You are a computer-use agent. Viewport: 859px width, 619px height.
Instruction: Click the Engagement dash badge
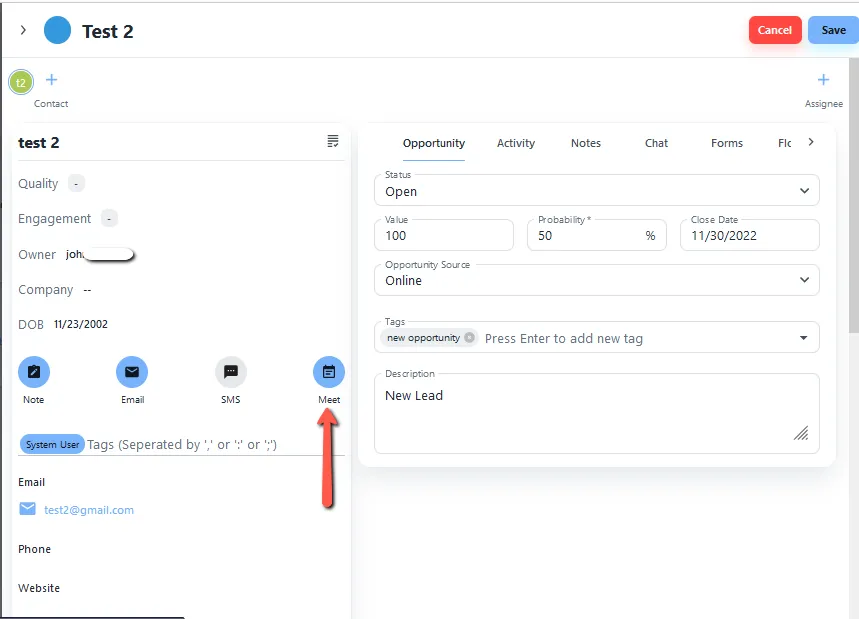coord(109,219)
